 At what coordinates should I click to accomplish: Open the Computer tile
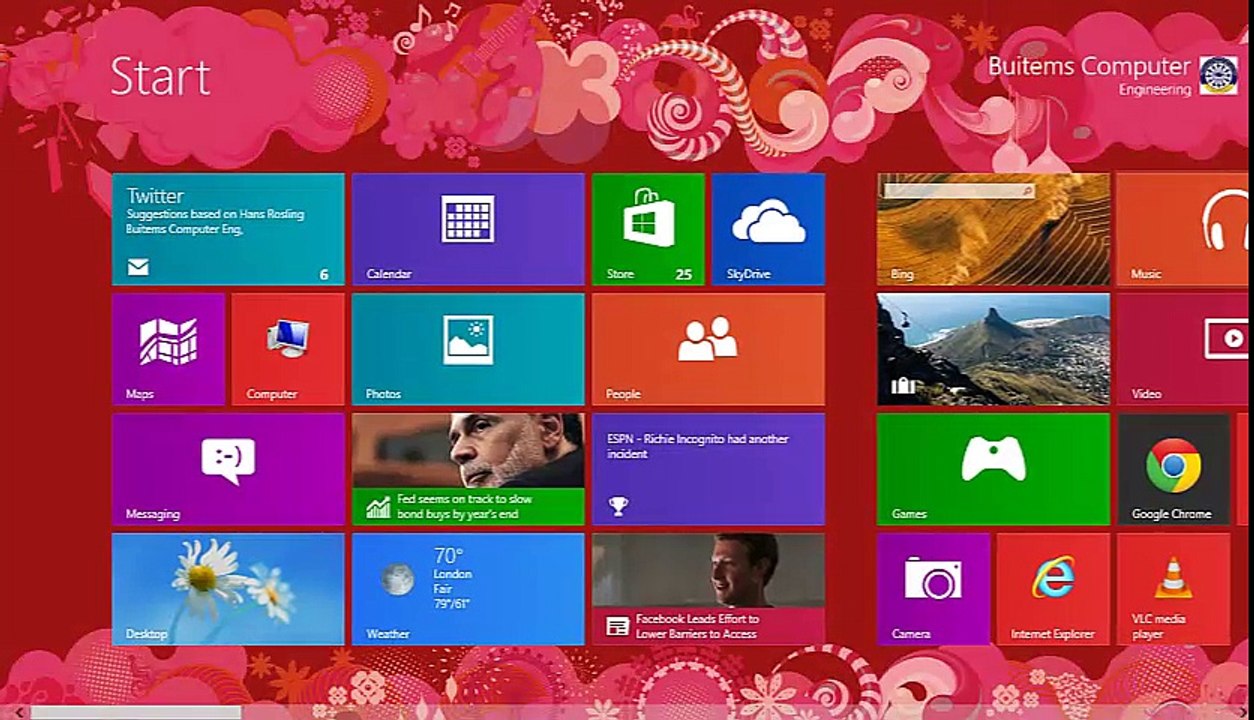tap(288, 349)
